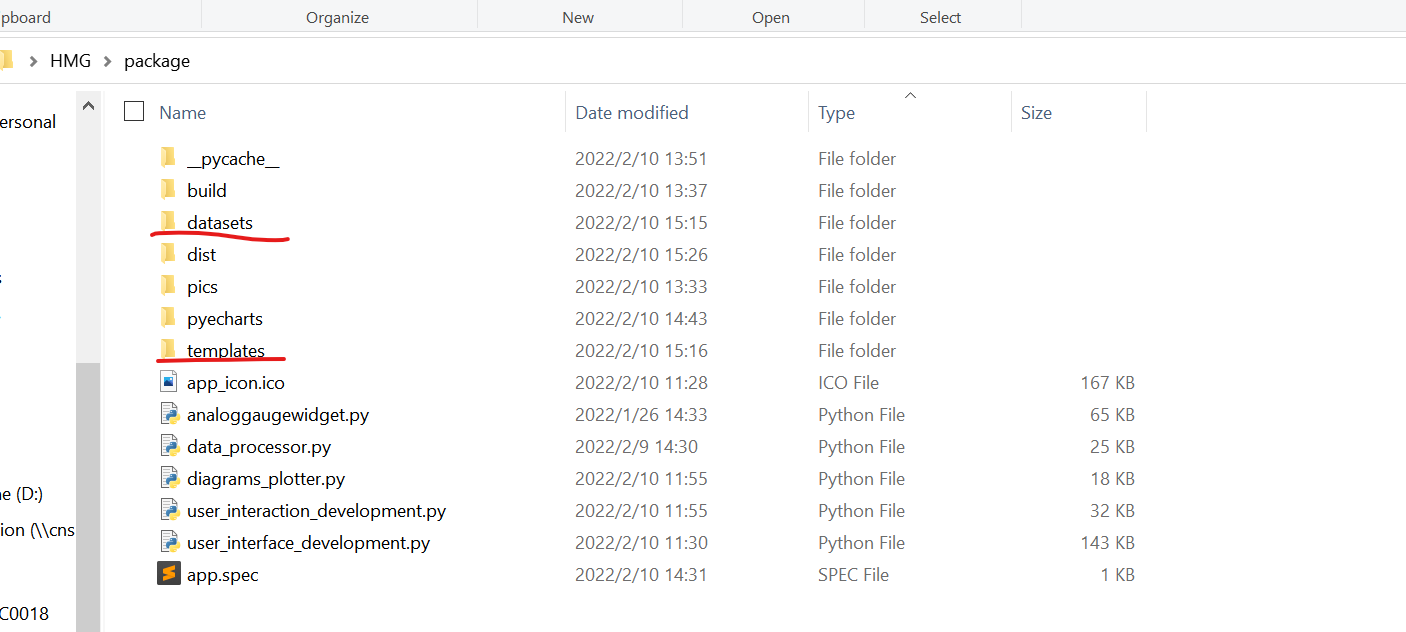Open the underlined datasets folder
The width and height of the screenshot is (1406, 632).
pyautogui.click(x=219, y=222)
